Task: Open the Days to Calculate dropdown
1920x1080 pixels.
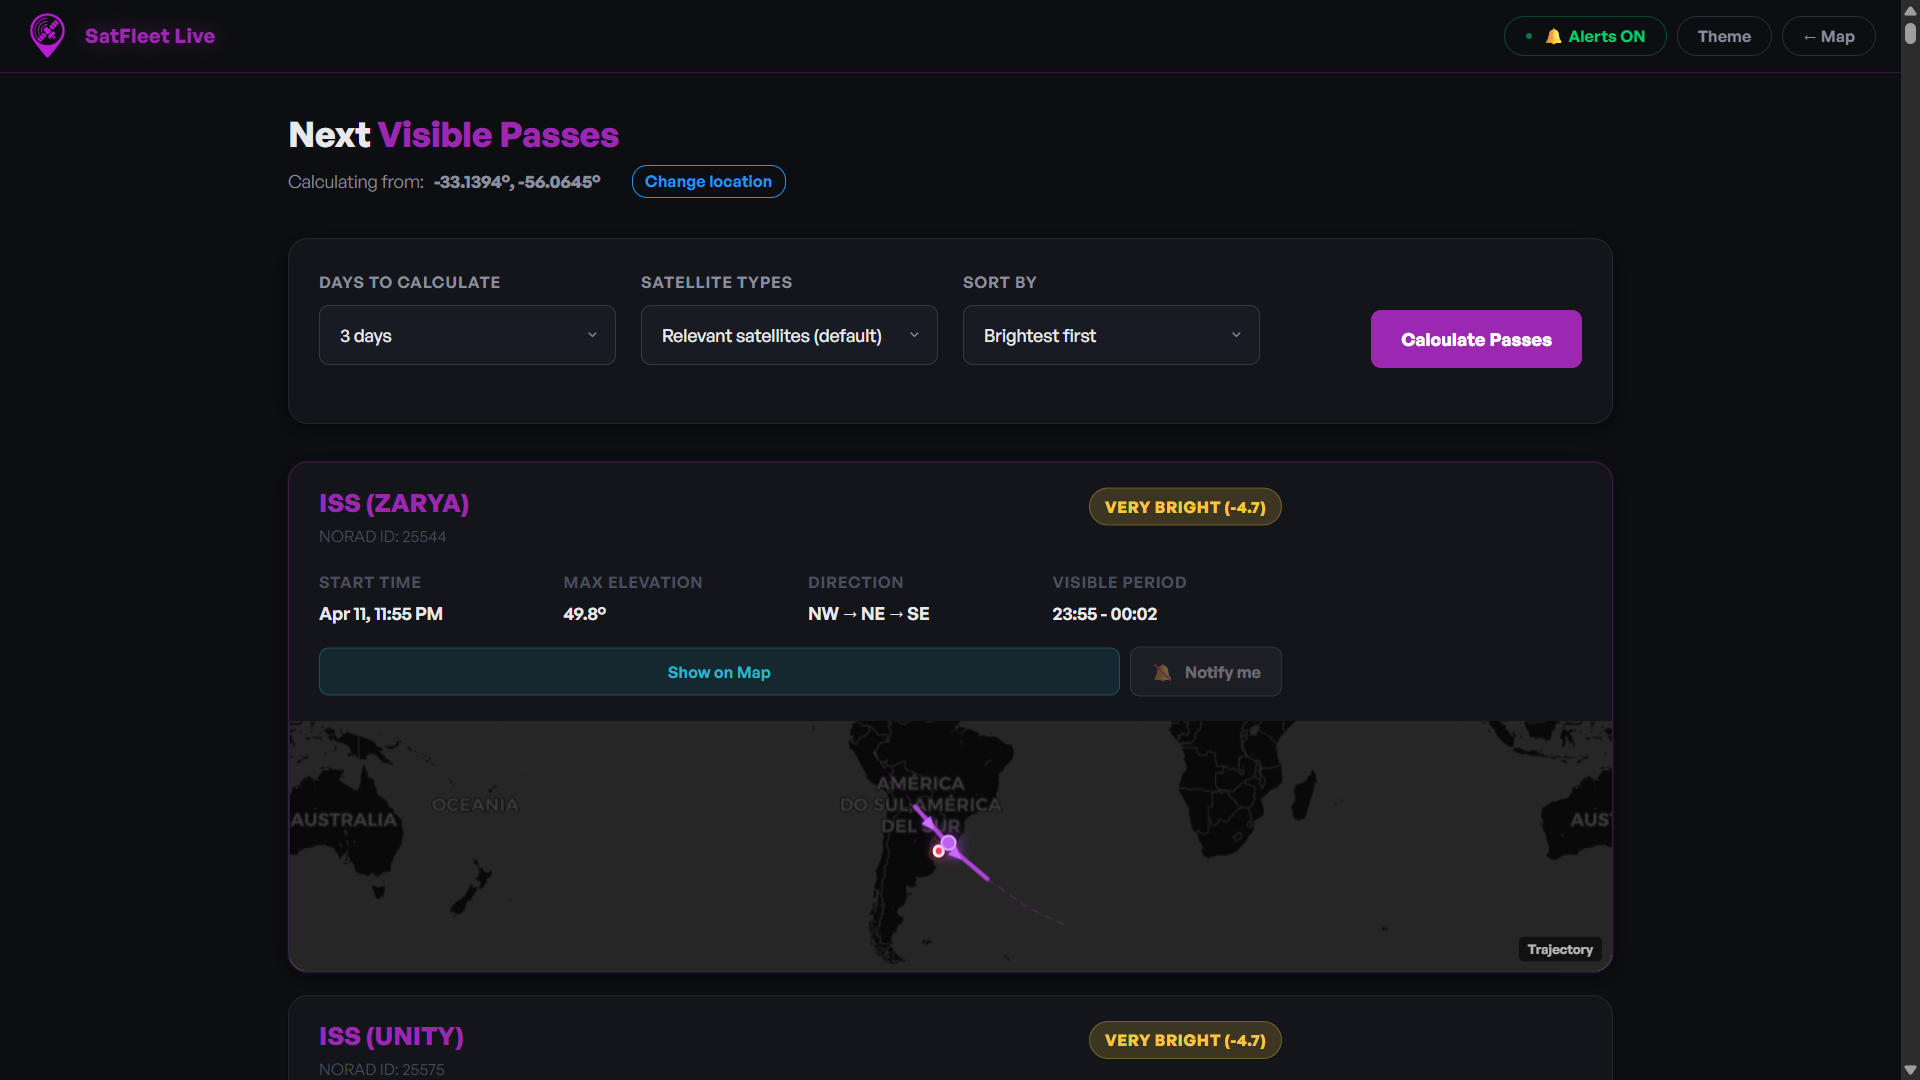Action: [466, 335]
